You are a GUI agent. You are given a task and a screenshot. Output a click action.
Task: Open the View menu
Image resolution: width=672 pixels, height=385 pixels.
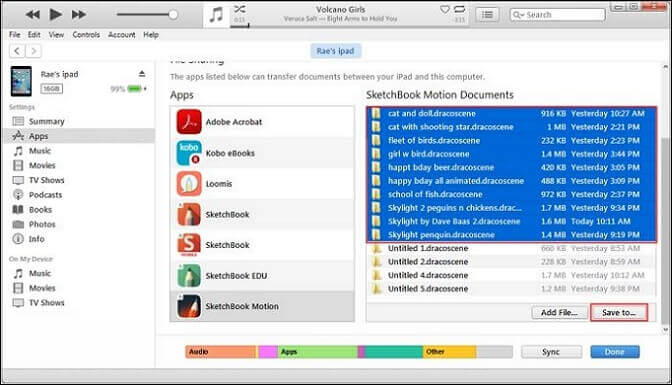coord(56,35)
